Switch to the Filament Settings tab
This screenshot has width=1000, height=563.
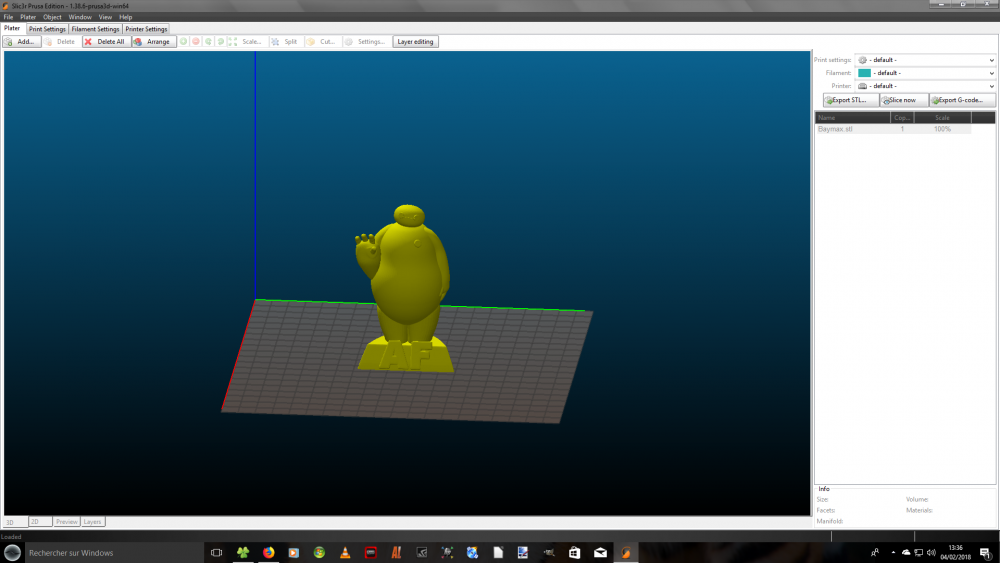pyautogui.click(x=95, y=29)
